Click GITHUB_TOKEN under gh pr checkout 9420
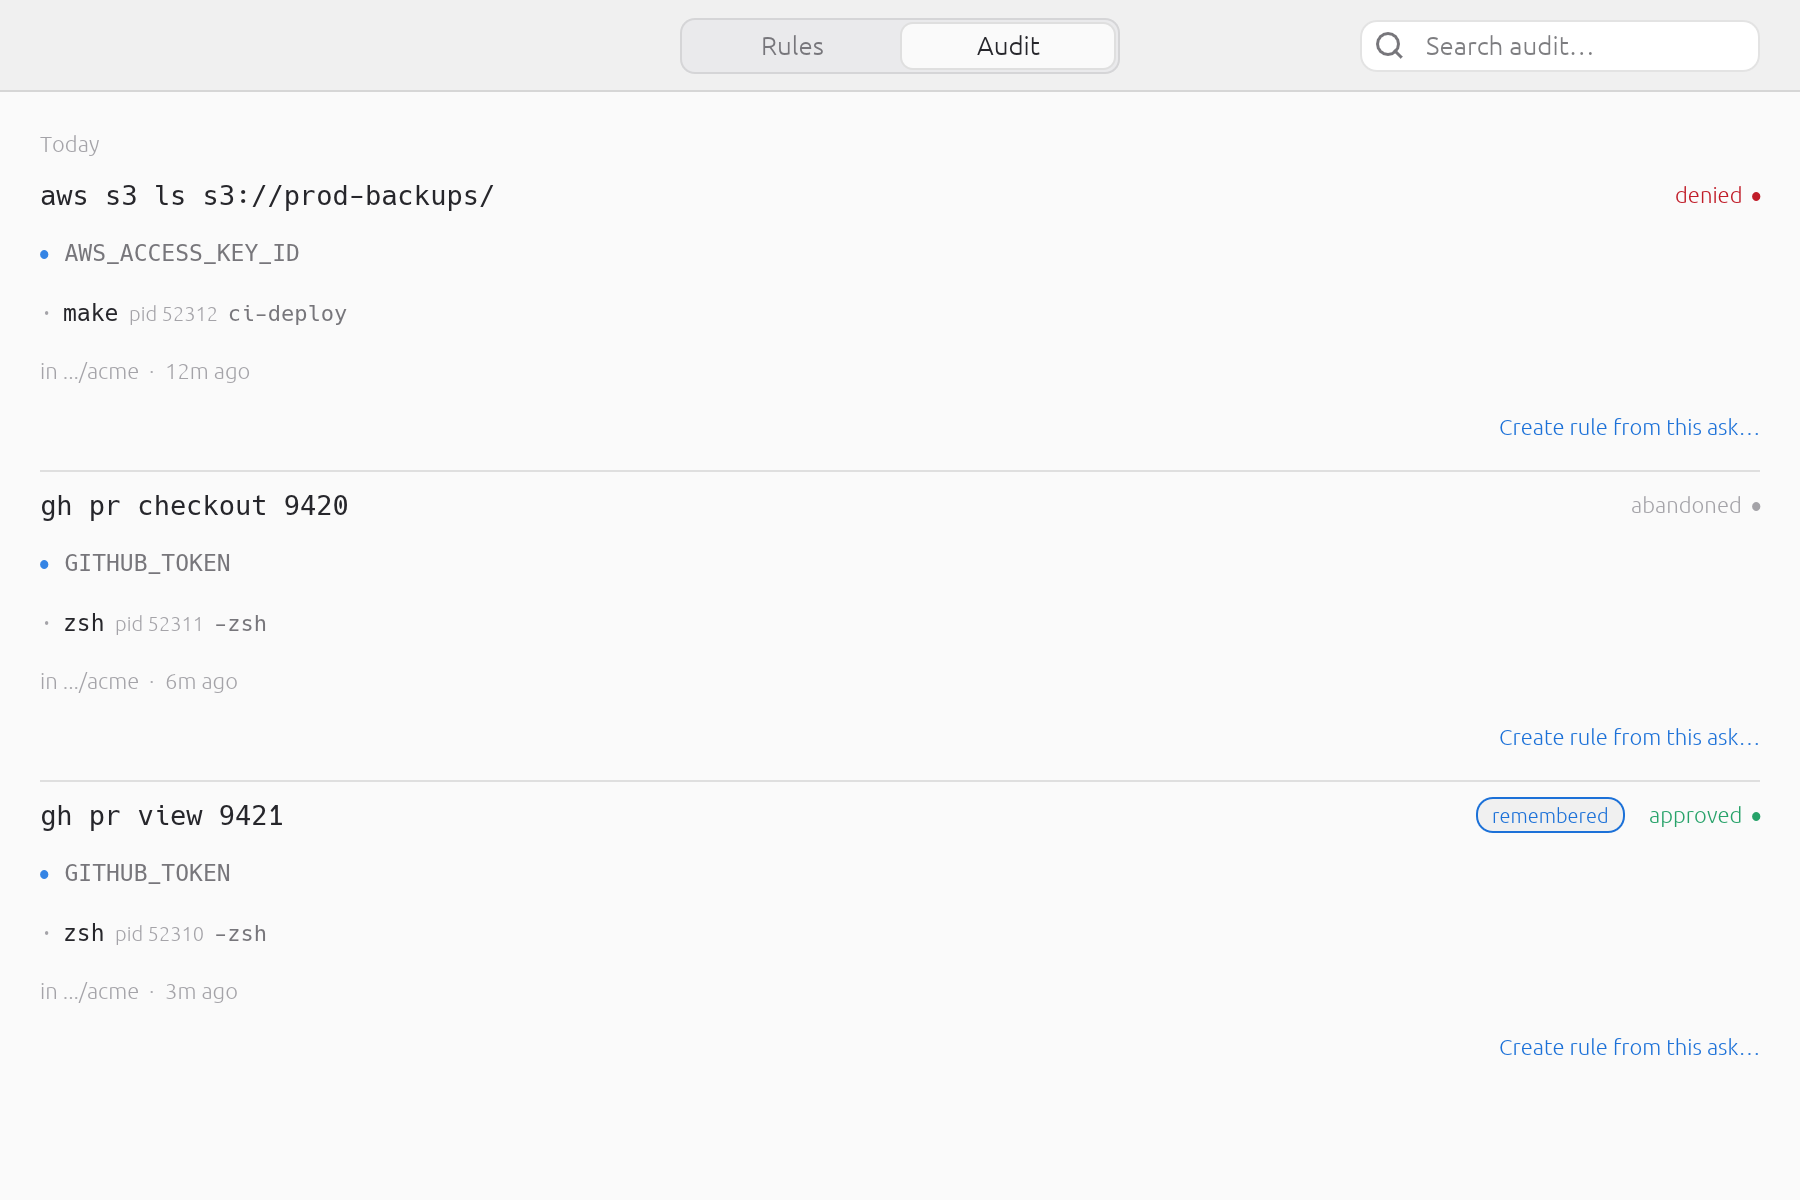The image size is (1800, 1200). tap(147, 564)
